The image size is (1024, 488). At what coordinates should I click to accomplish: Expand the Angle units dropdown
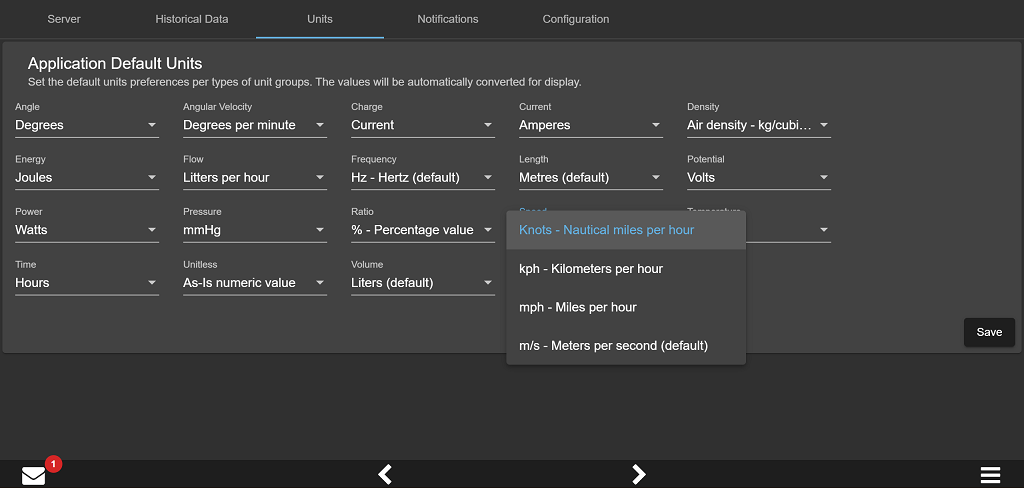point(87,125)
